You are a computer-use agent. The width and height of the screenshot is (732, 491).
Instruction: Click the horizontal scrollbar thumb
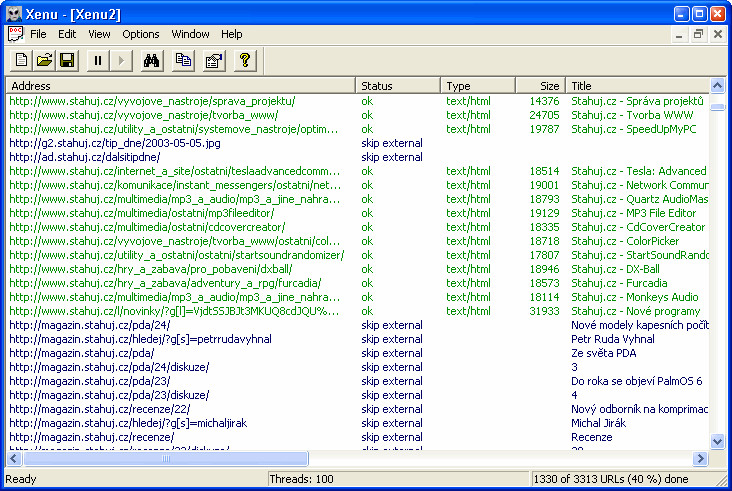[166, 459]
